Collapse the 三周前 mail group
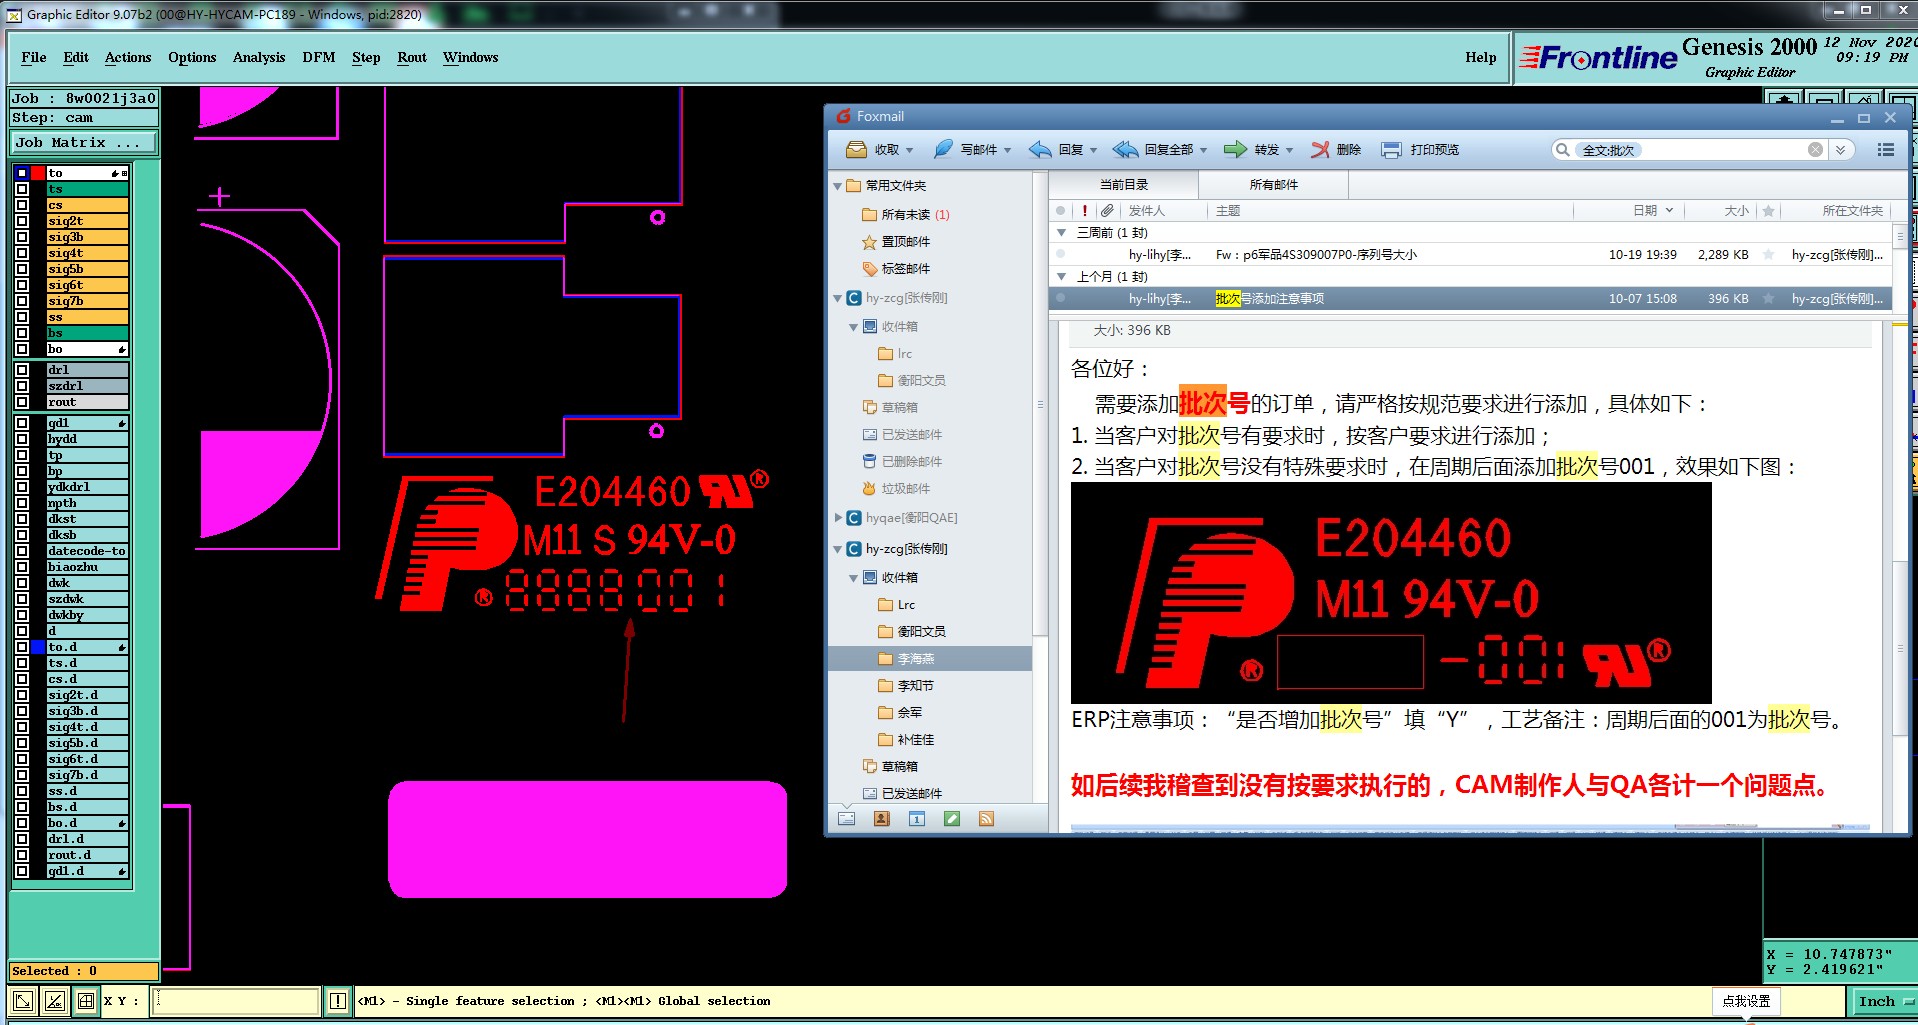Image resolution: width=1918 pixels, height=1025 pixels. (x=1062, y=233)
